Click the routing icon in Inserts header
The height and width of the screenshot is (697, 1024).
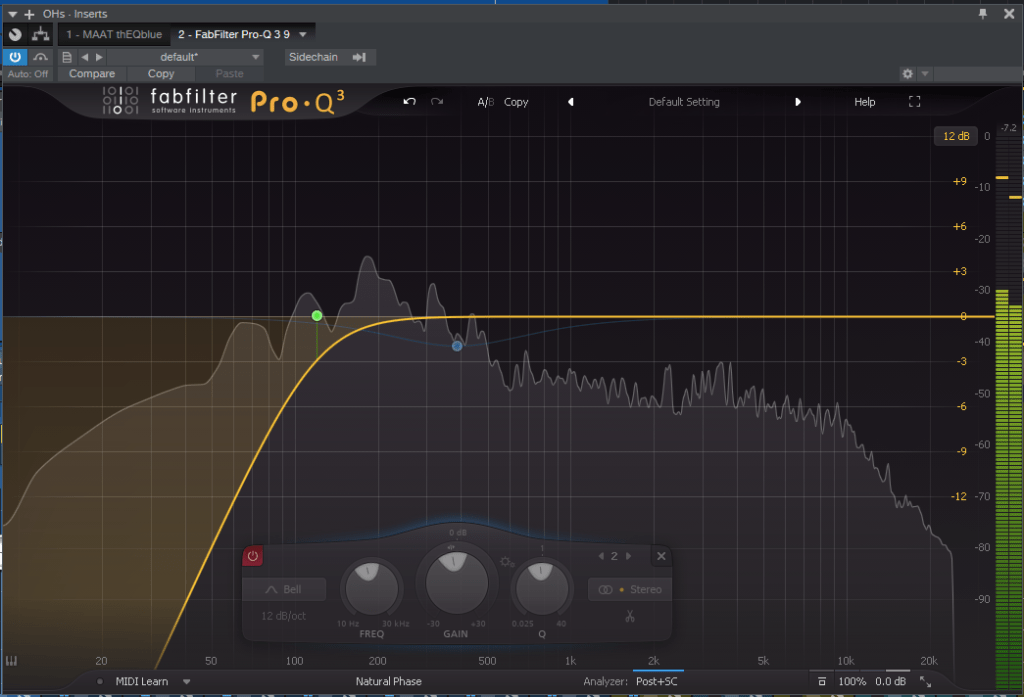tap(40, 35)
